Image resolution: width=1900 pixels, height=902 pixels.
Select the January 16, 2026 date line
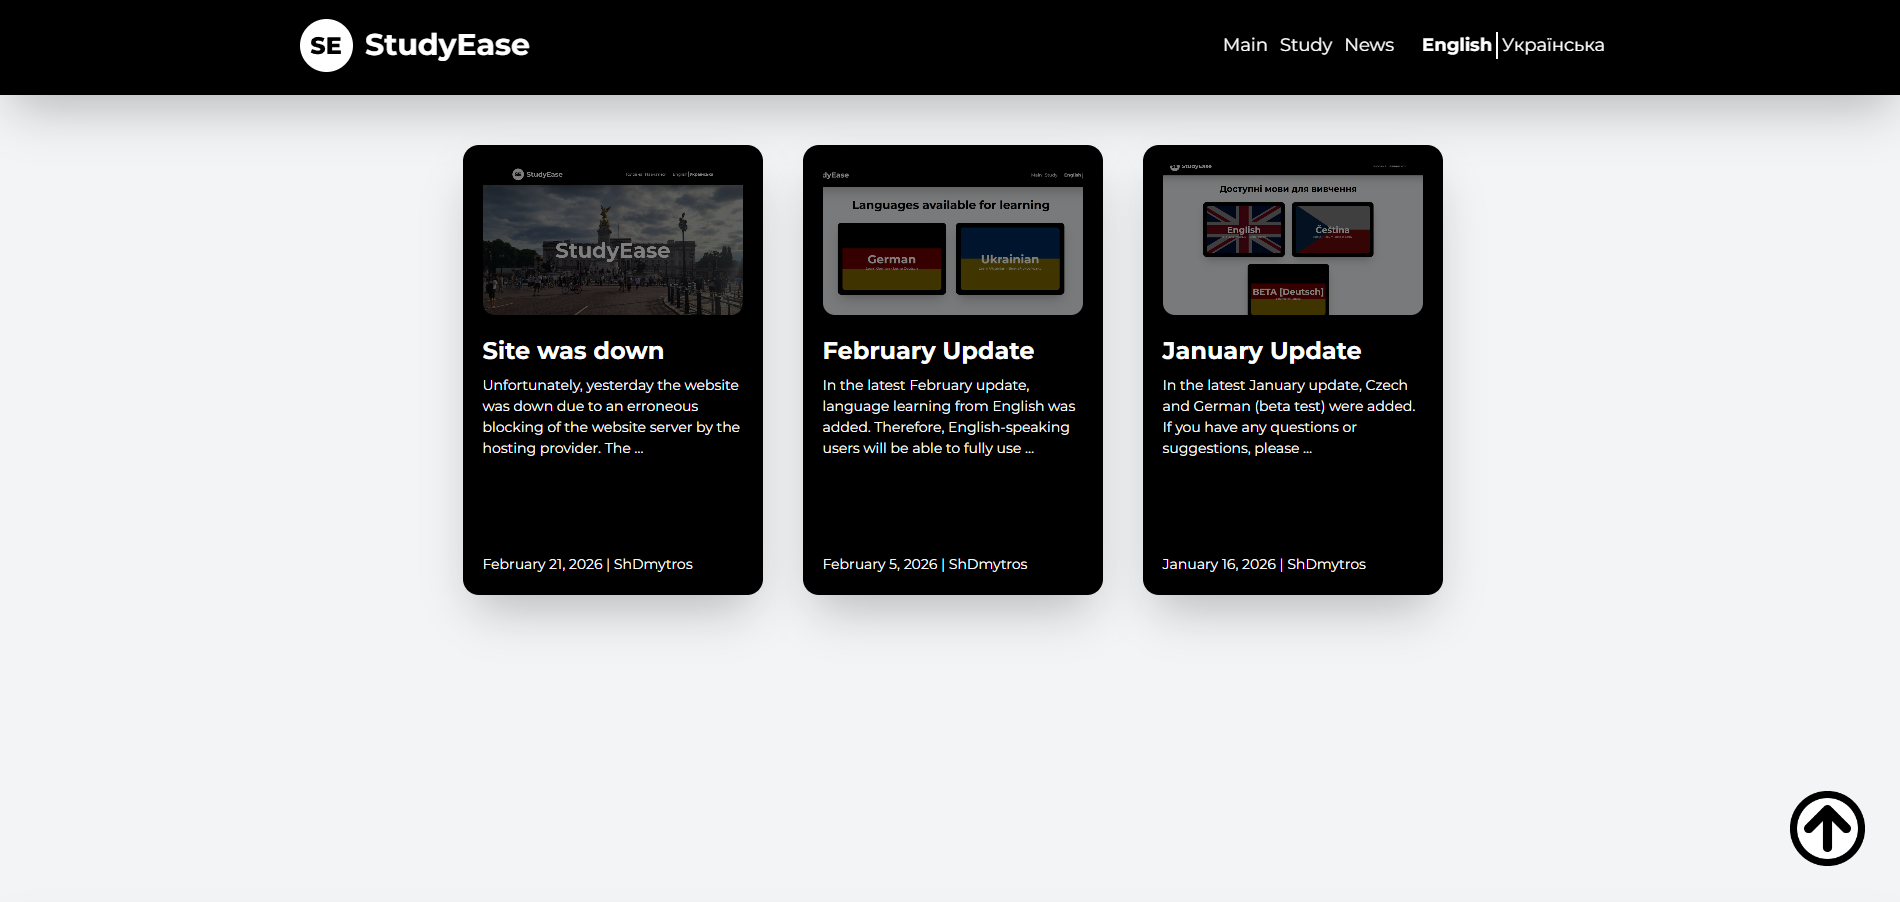point(1263,564)
